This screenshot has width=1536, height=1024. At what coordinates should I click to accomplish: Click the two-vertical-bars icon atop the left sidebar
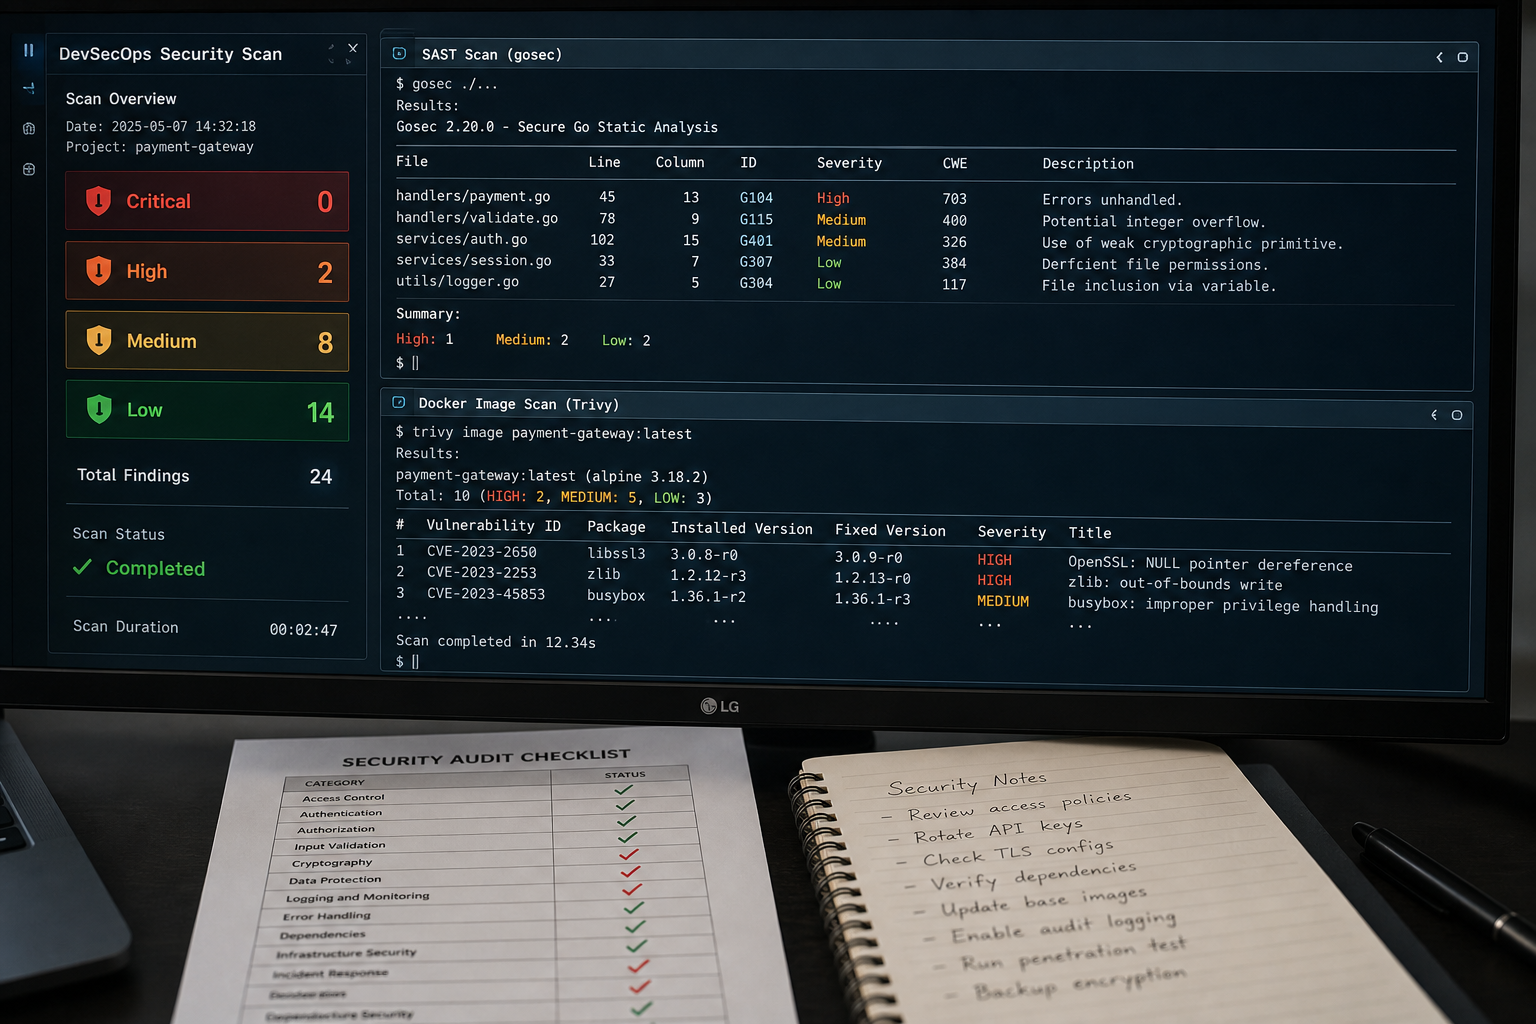(28, 50)
